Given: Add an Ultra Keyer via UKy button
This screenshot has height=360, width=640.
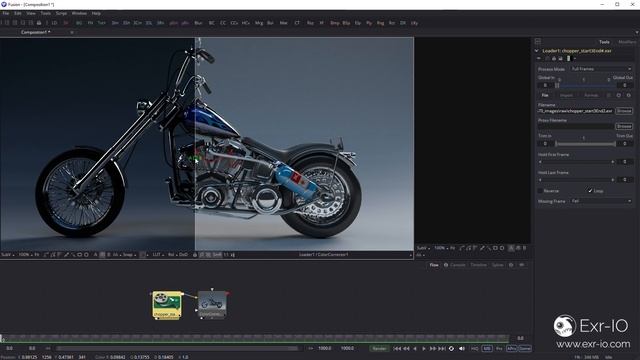Looking at the screenshot, I should (414, 23).
